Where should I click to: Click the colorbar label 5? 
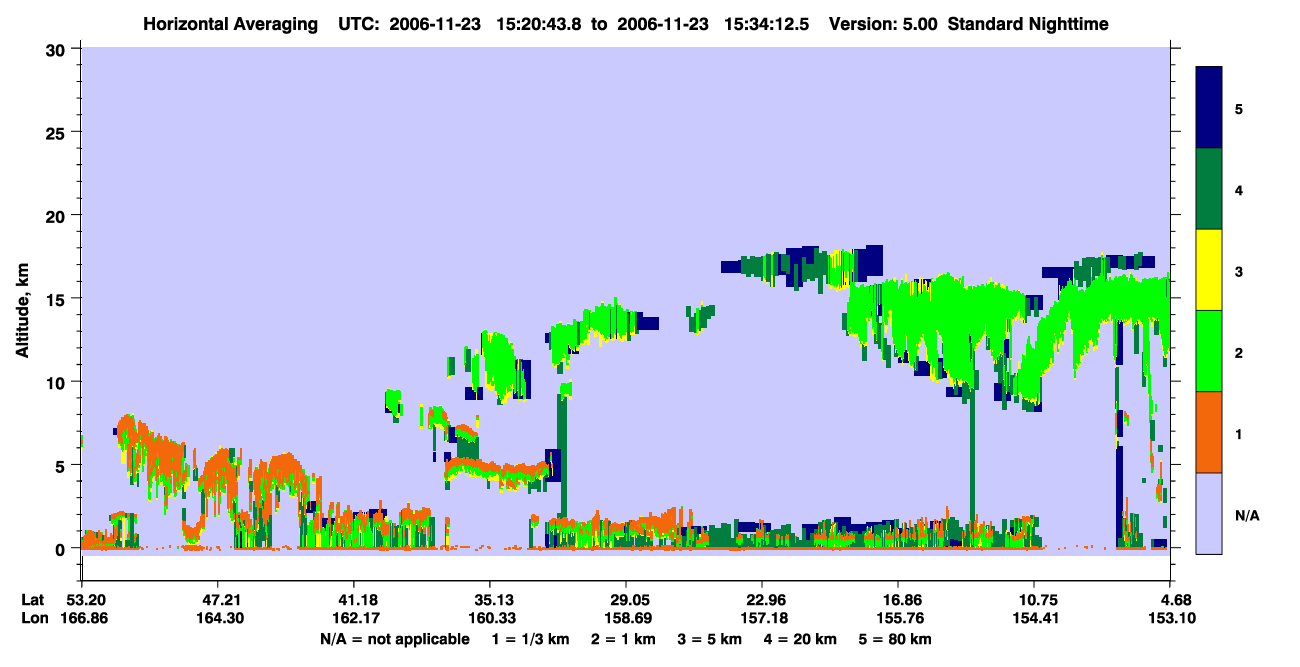click(x=1239, y=108)
